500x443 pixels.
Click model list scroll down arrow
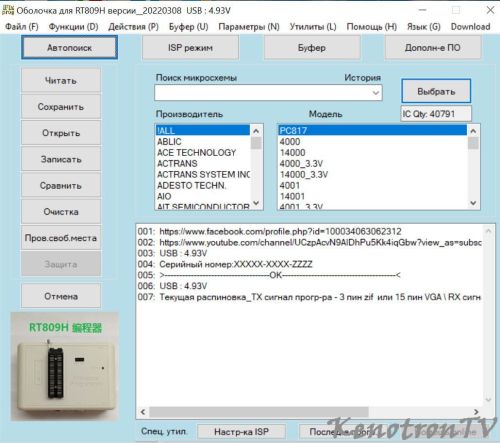(x=473, y=203)
